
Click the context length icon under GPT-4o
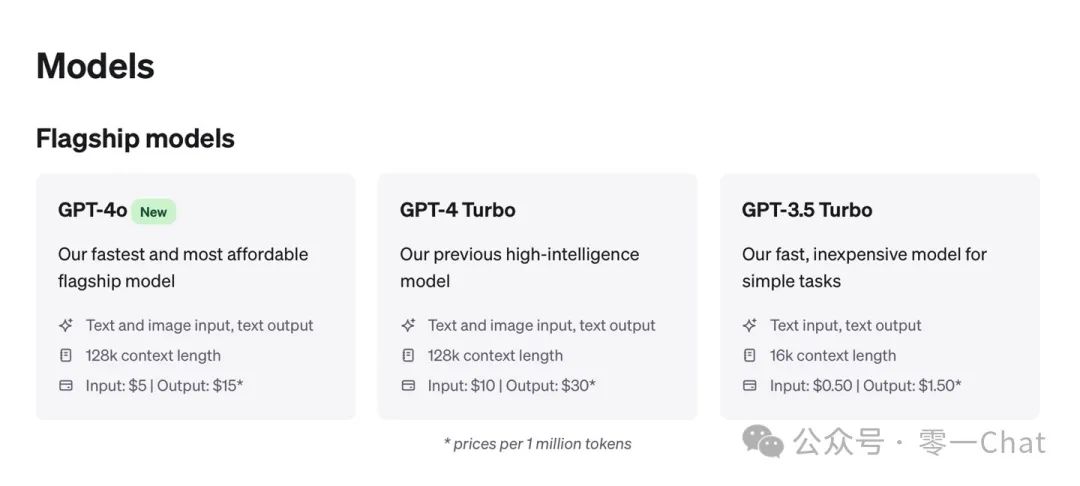click(66, 355)
